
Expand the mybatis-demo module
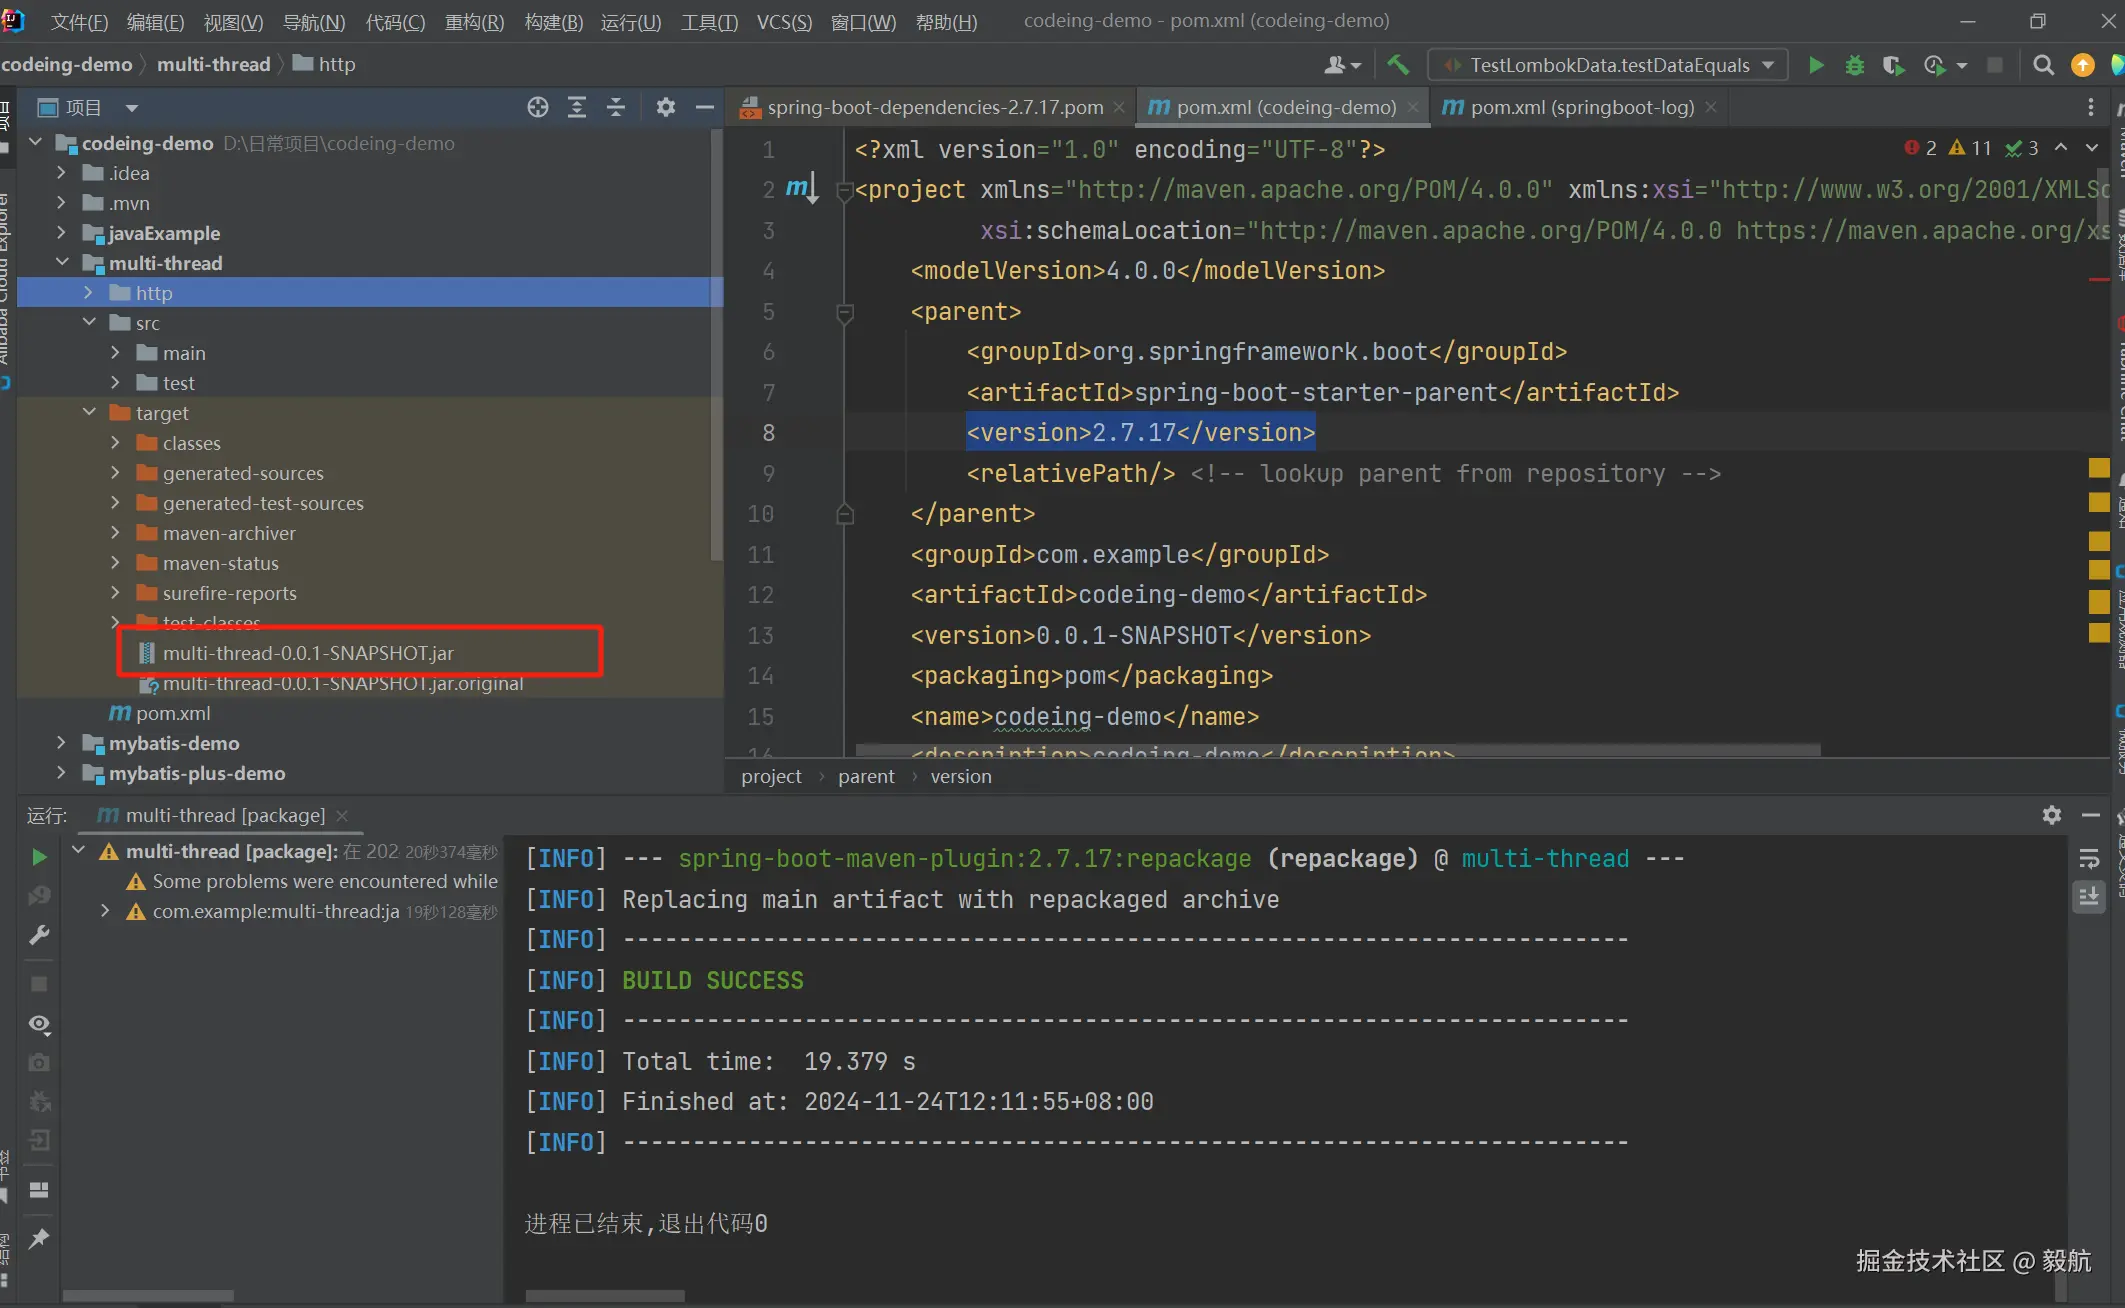point(61,743)
